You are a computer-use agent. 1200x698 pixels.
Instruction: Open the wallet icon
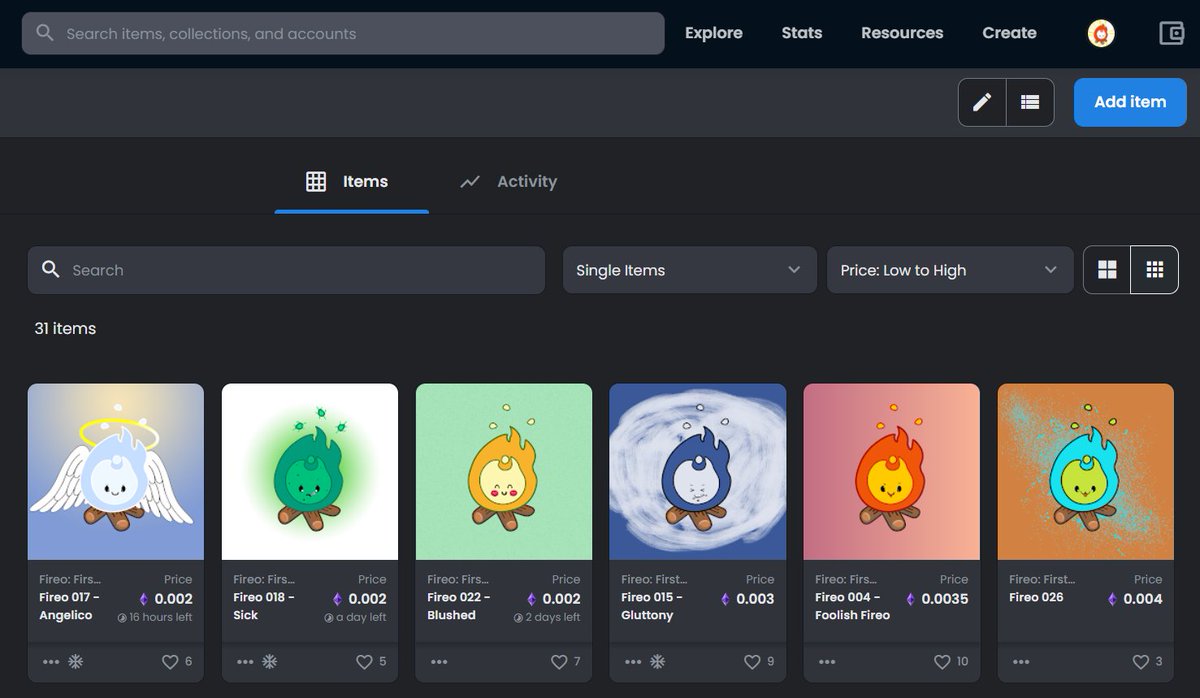pos(1172,33)
